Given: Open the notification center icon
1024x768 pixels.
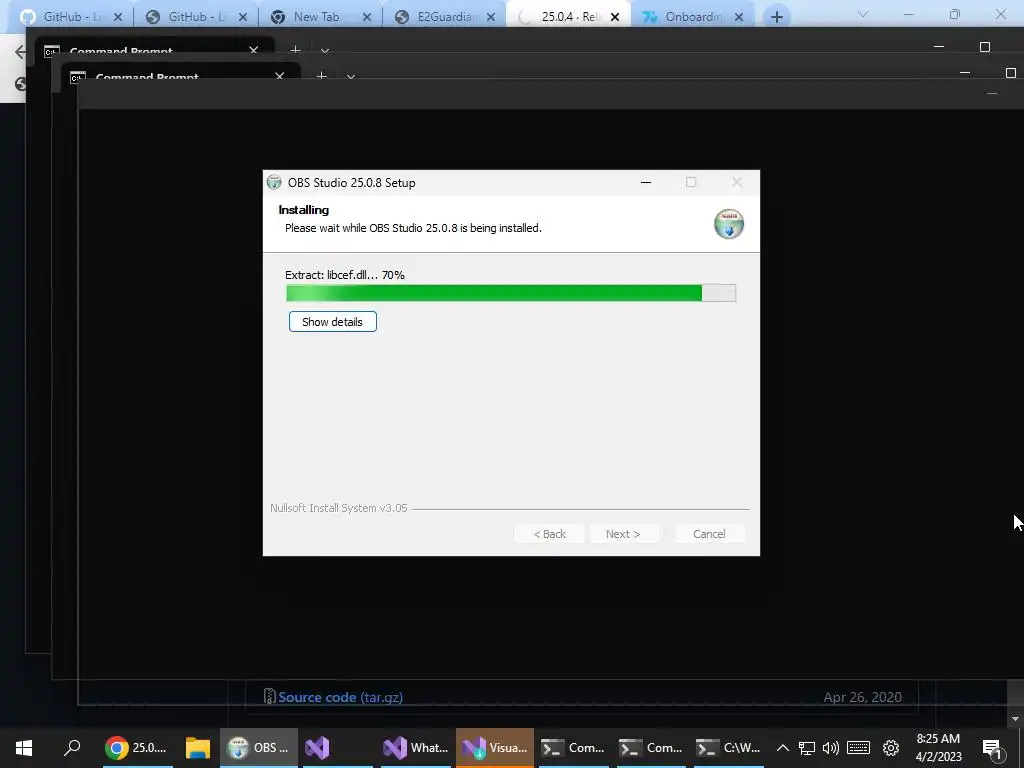Looking at the screenshot, I should coord(992,748).
